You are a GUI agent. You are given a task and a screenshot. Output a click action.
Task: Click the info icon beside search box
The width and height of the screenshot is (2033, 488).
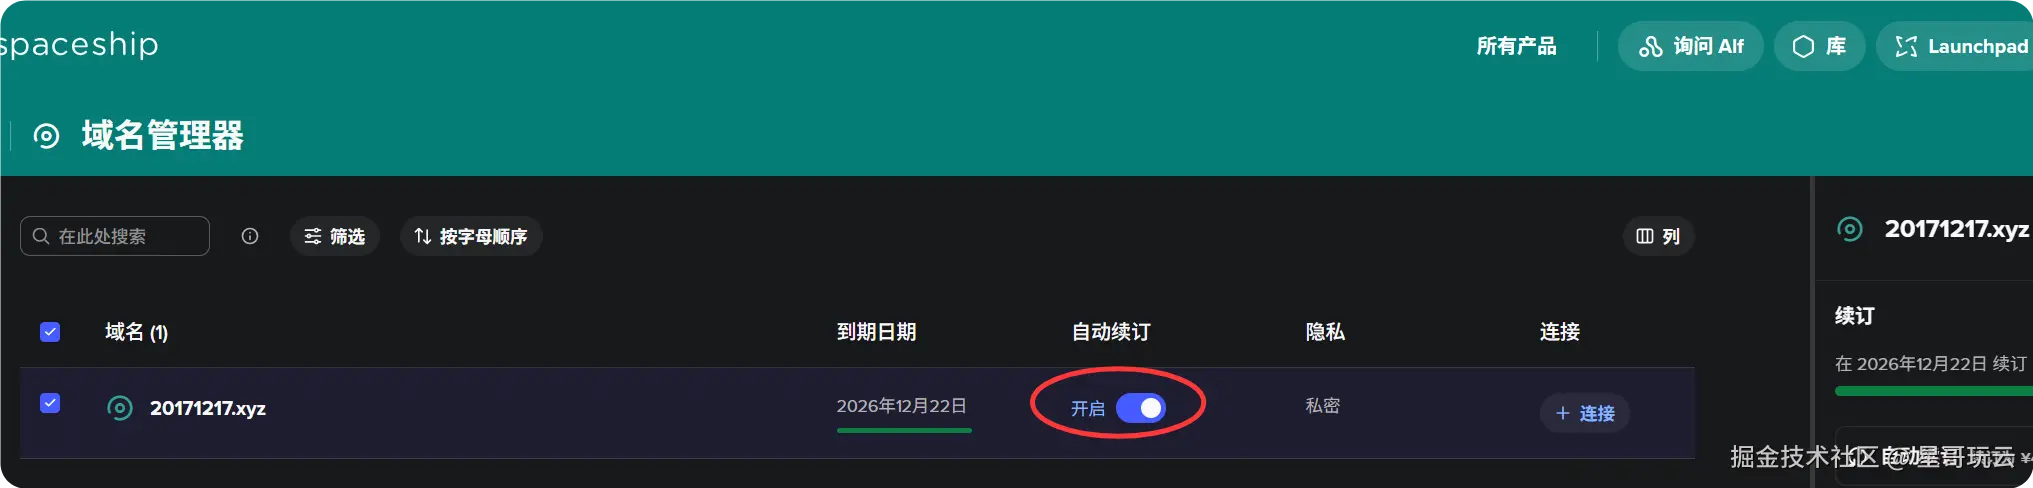point(250,236)
